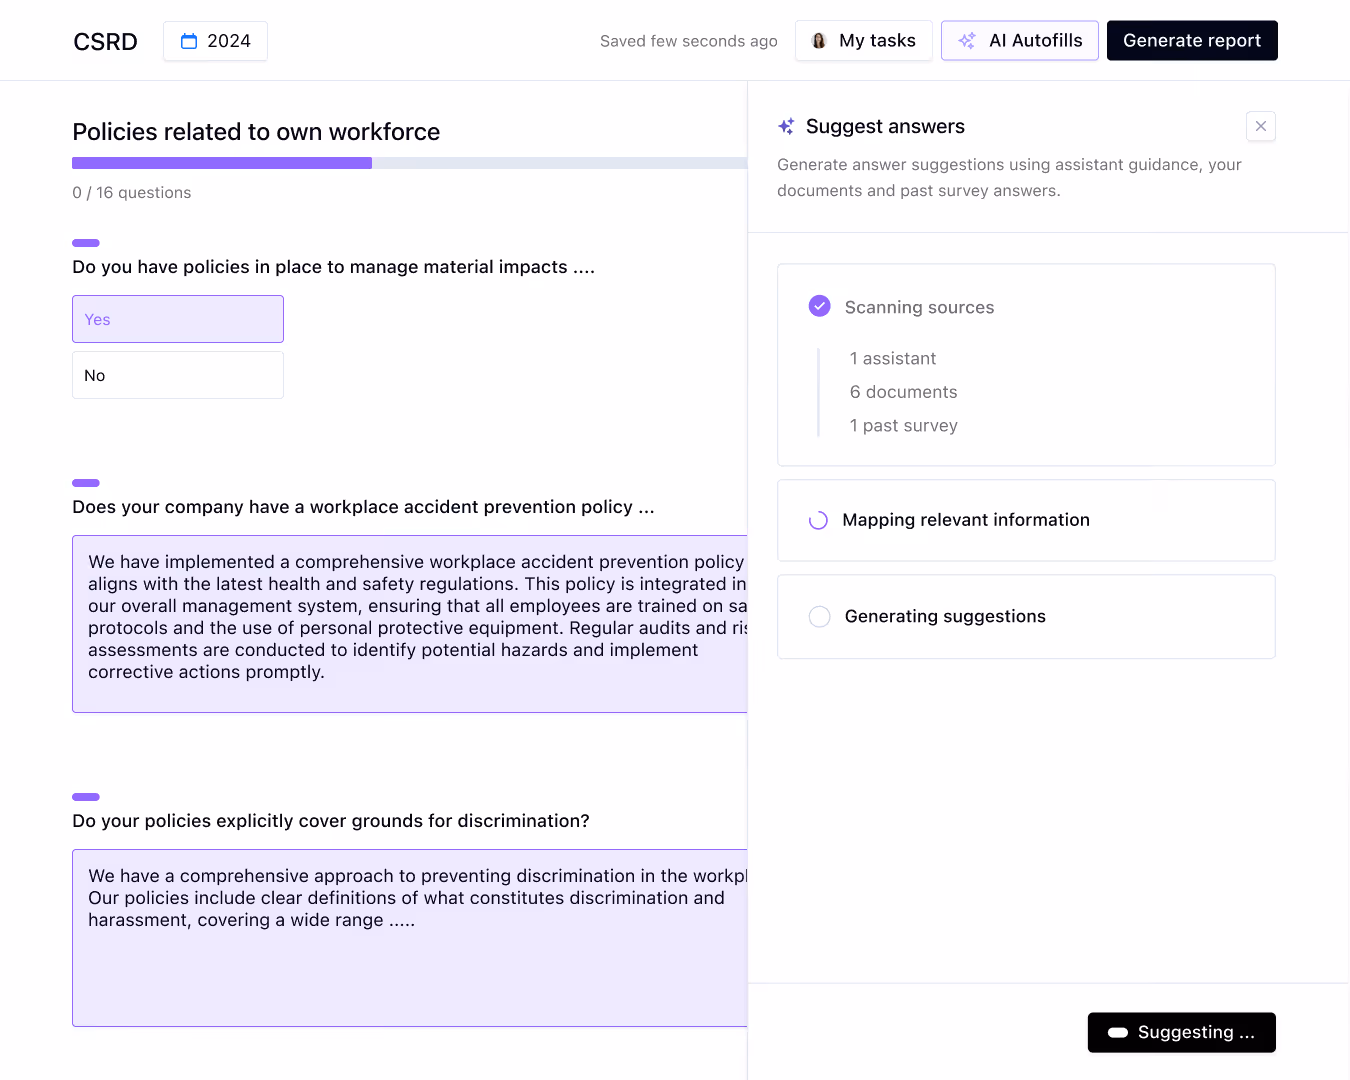The image size is (1350, 1080).
Task: Click the section progress bar
Action: (x=410, y=163)
